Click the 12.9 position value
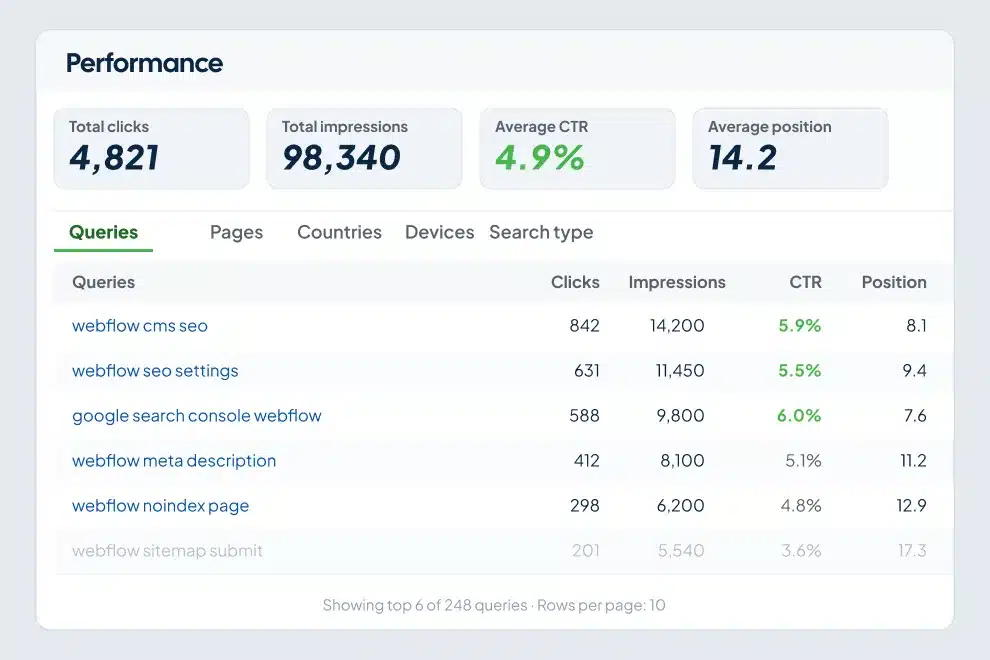990x660 pixels. click(911, 505)
